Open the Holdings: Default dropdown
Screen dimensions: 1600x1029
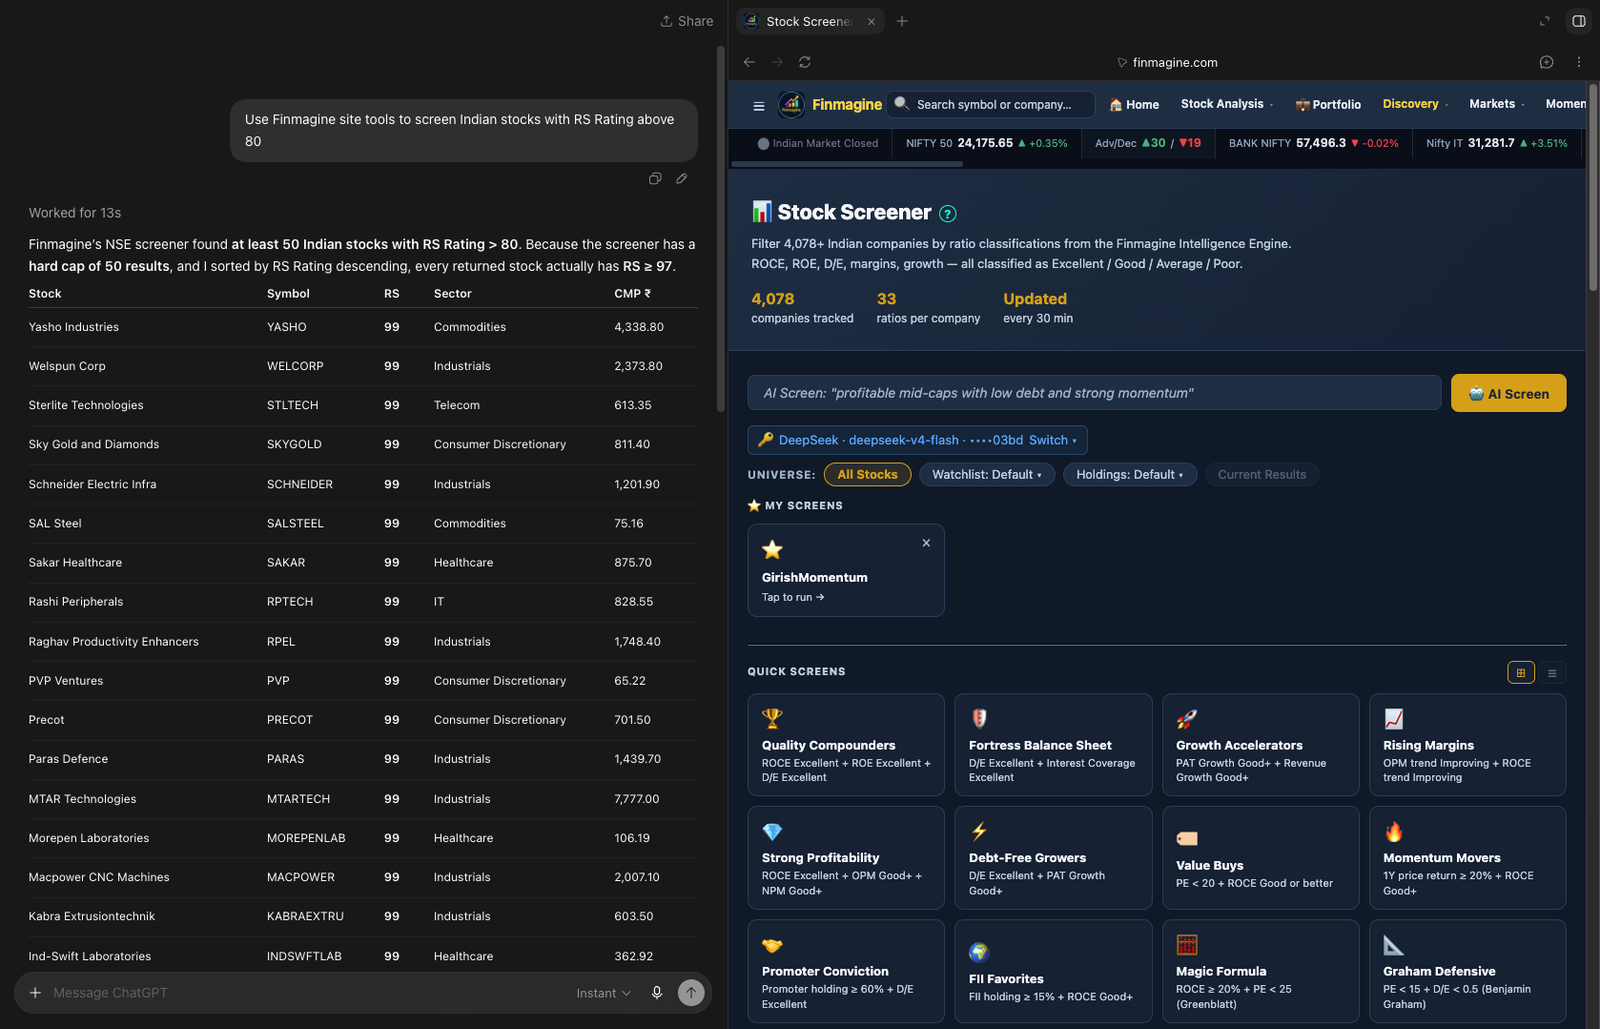click(1130, 475)
